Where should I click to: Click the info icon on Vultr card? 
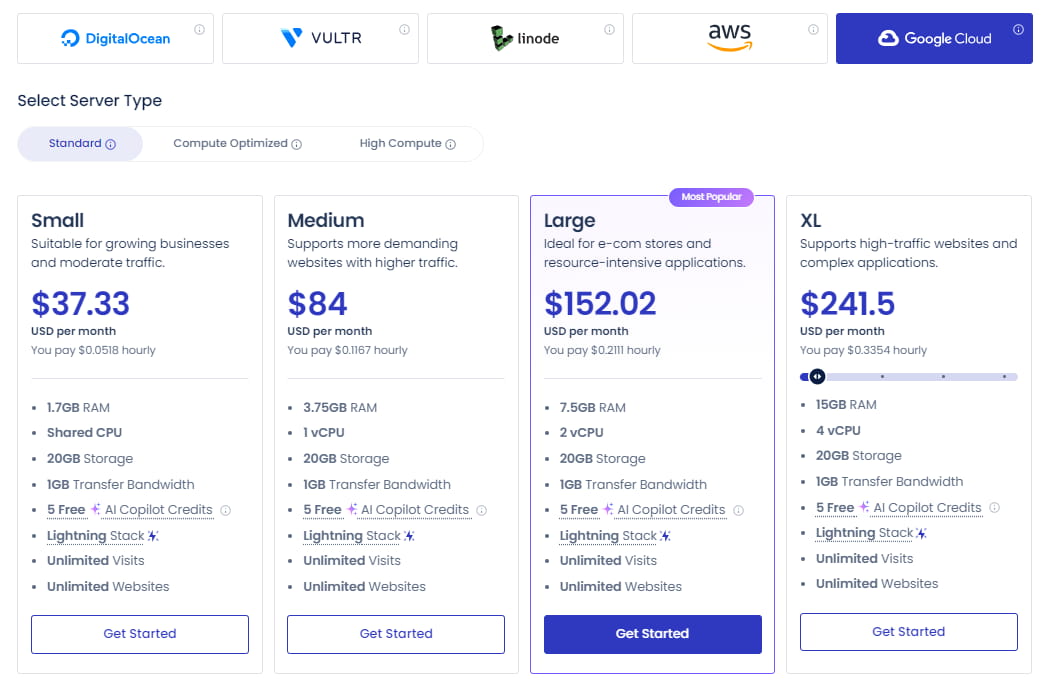point(404,30)
